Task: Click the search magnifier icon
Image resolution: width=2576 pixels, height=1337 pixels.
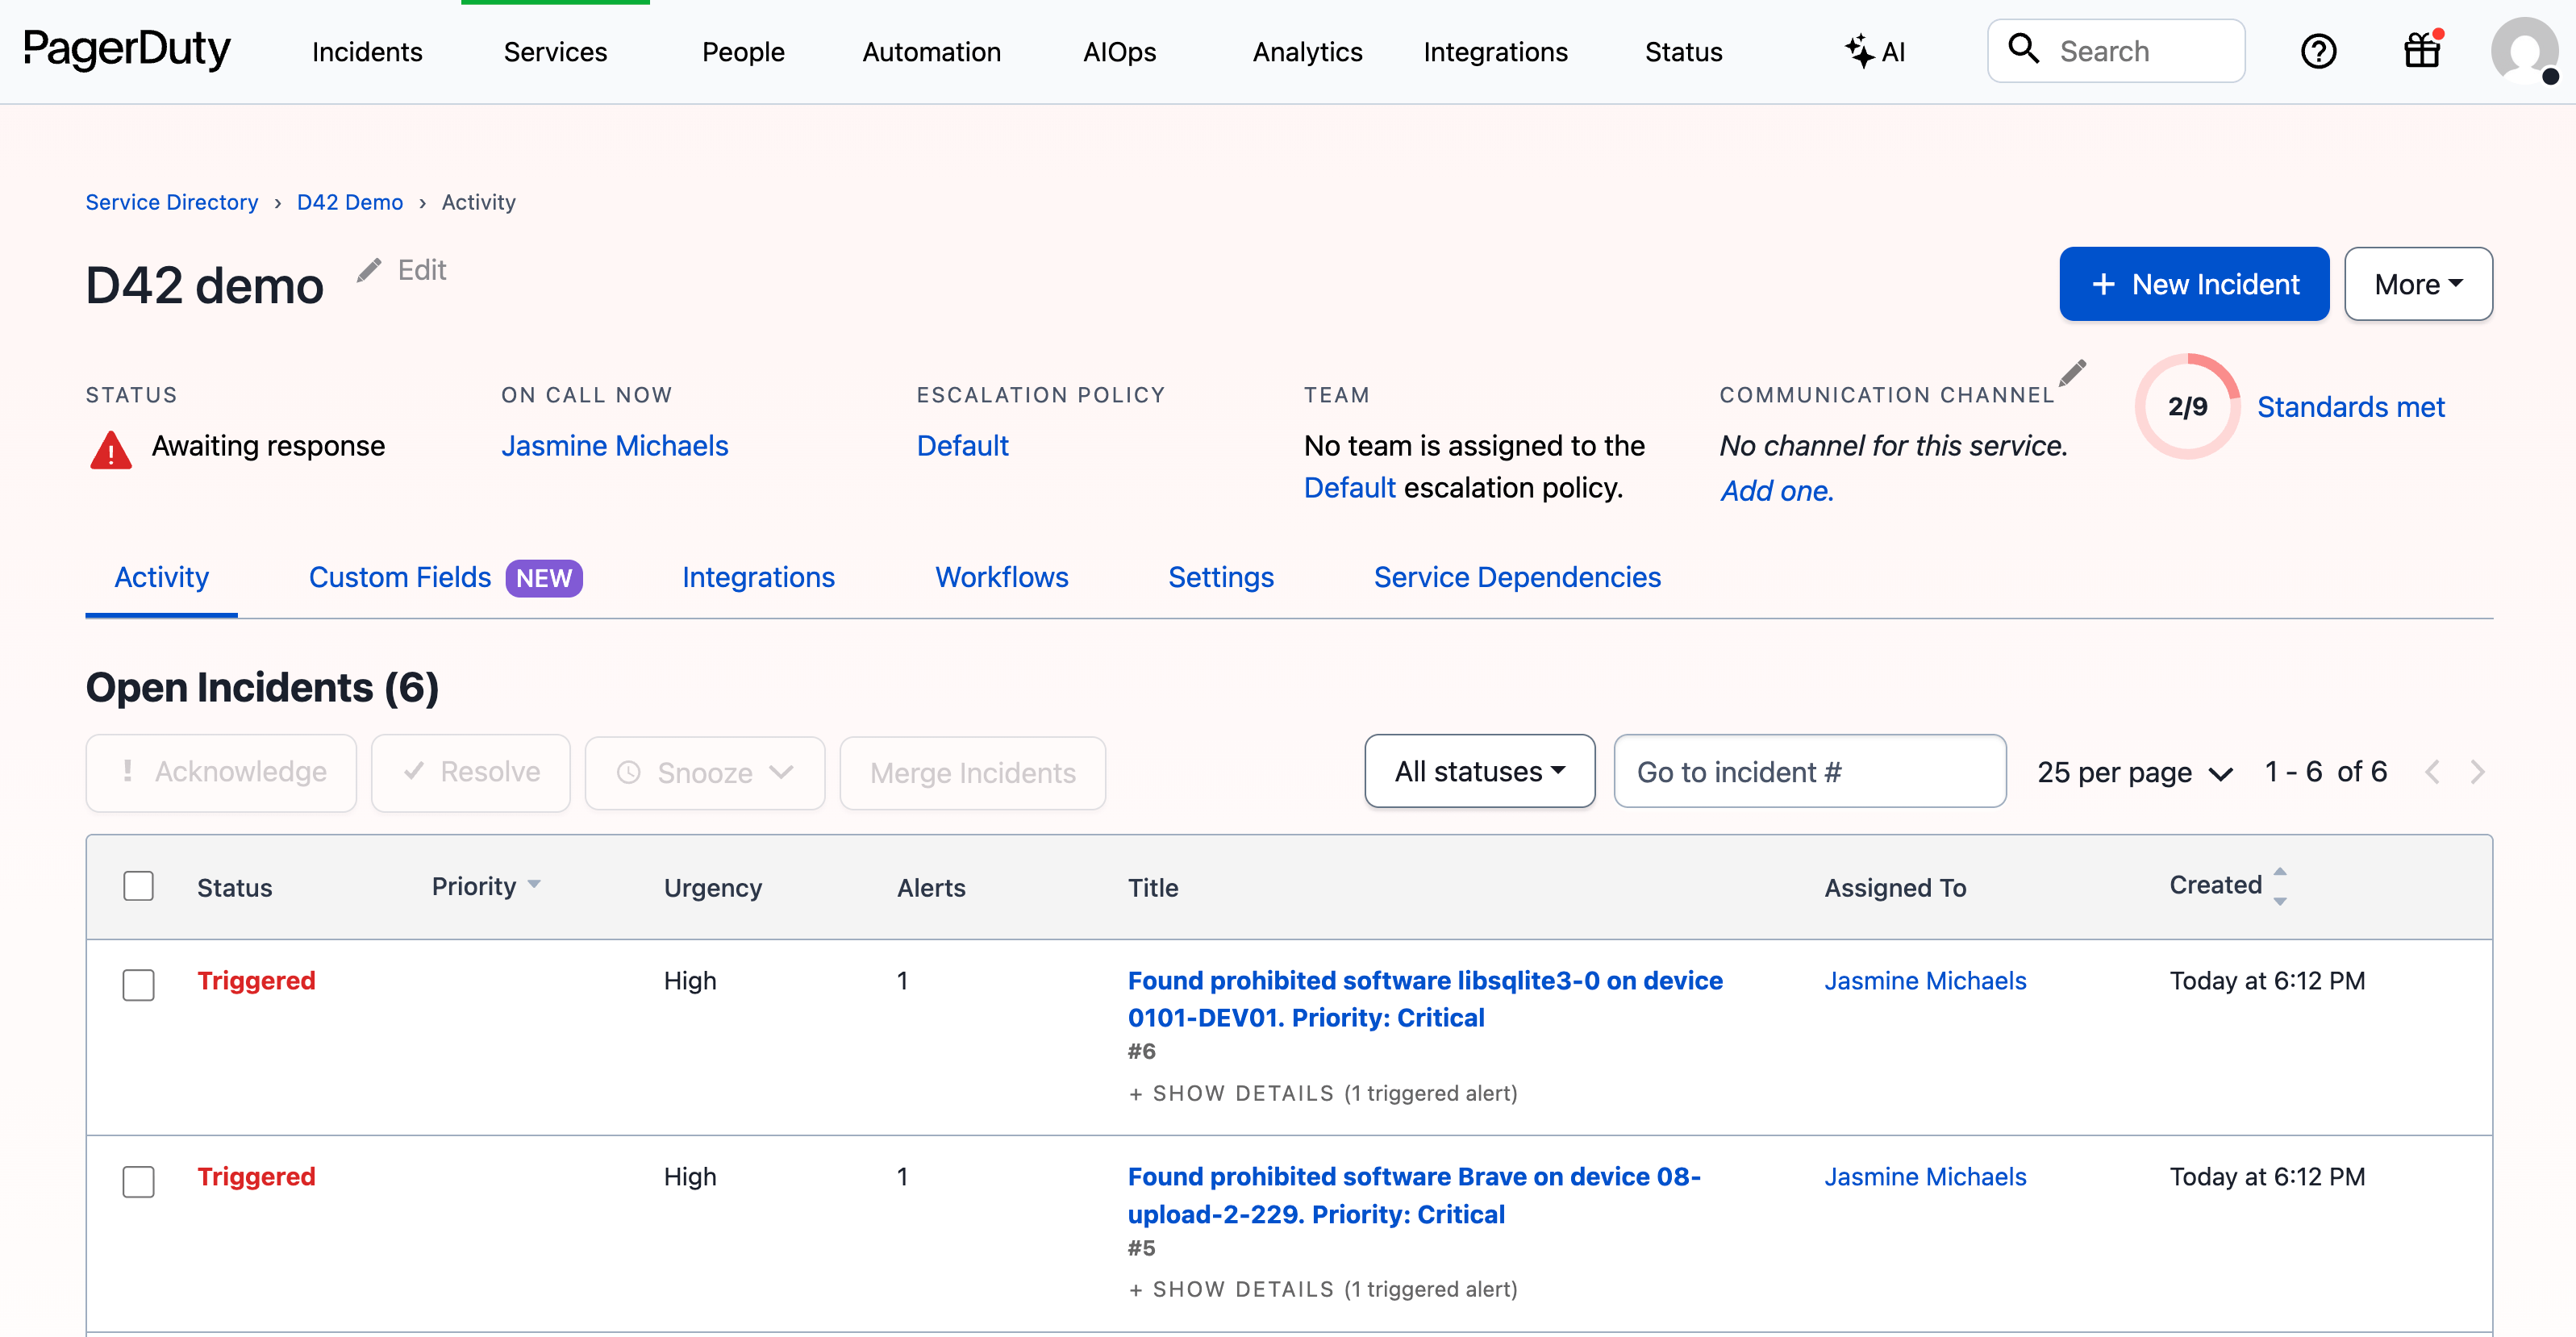Action: click(2025, 50)
